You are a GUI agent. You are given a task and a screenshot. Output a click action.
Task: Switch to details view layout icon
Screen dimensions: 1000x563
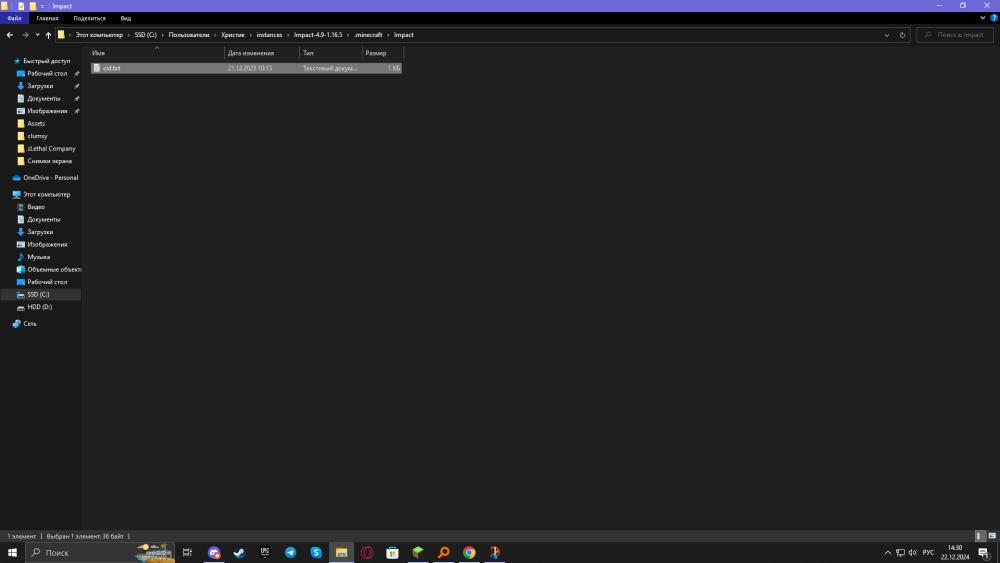[x=980, y=536]
